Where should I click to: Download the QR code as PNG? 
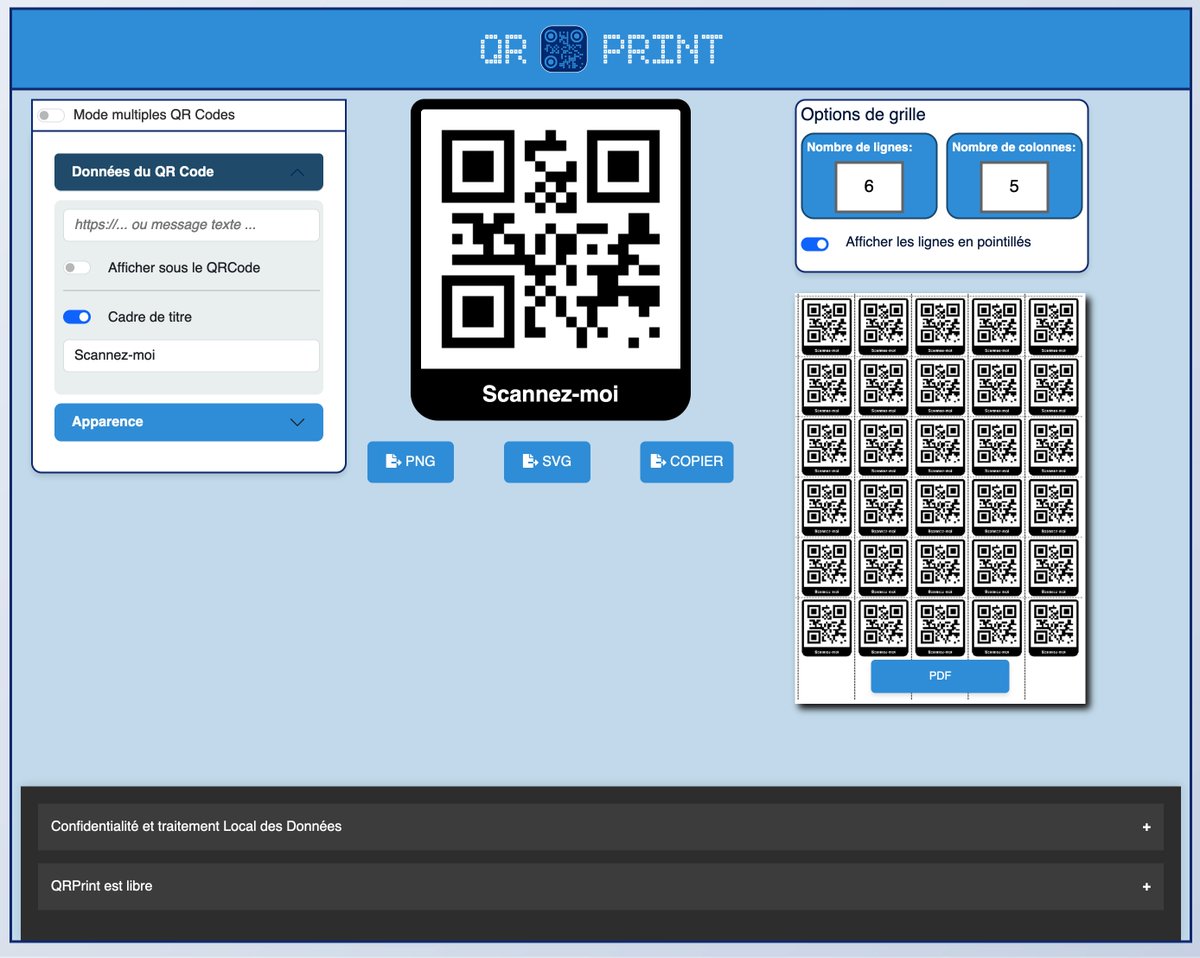(x=410, y=461)
